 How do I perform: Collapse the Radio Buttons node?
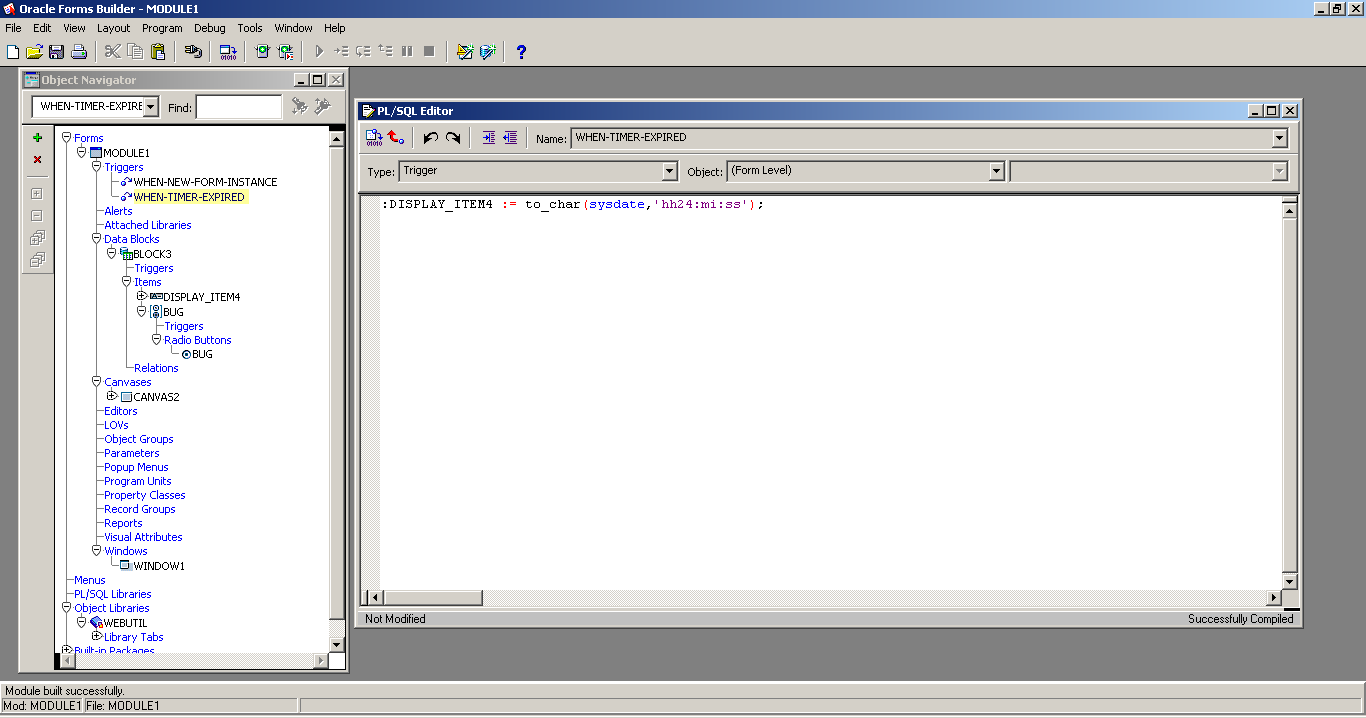point(157,339)
